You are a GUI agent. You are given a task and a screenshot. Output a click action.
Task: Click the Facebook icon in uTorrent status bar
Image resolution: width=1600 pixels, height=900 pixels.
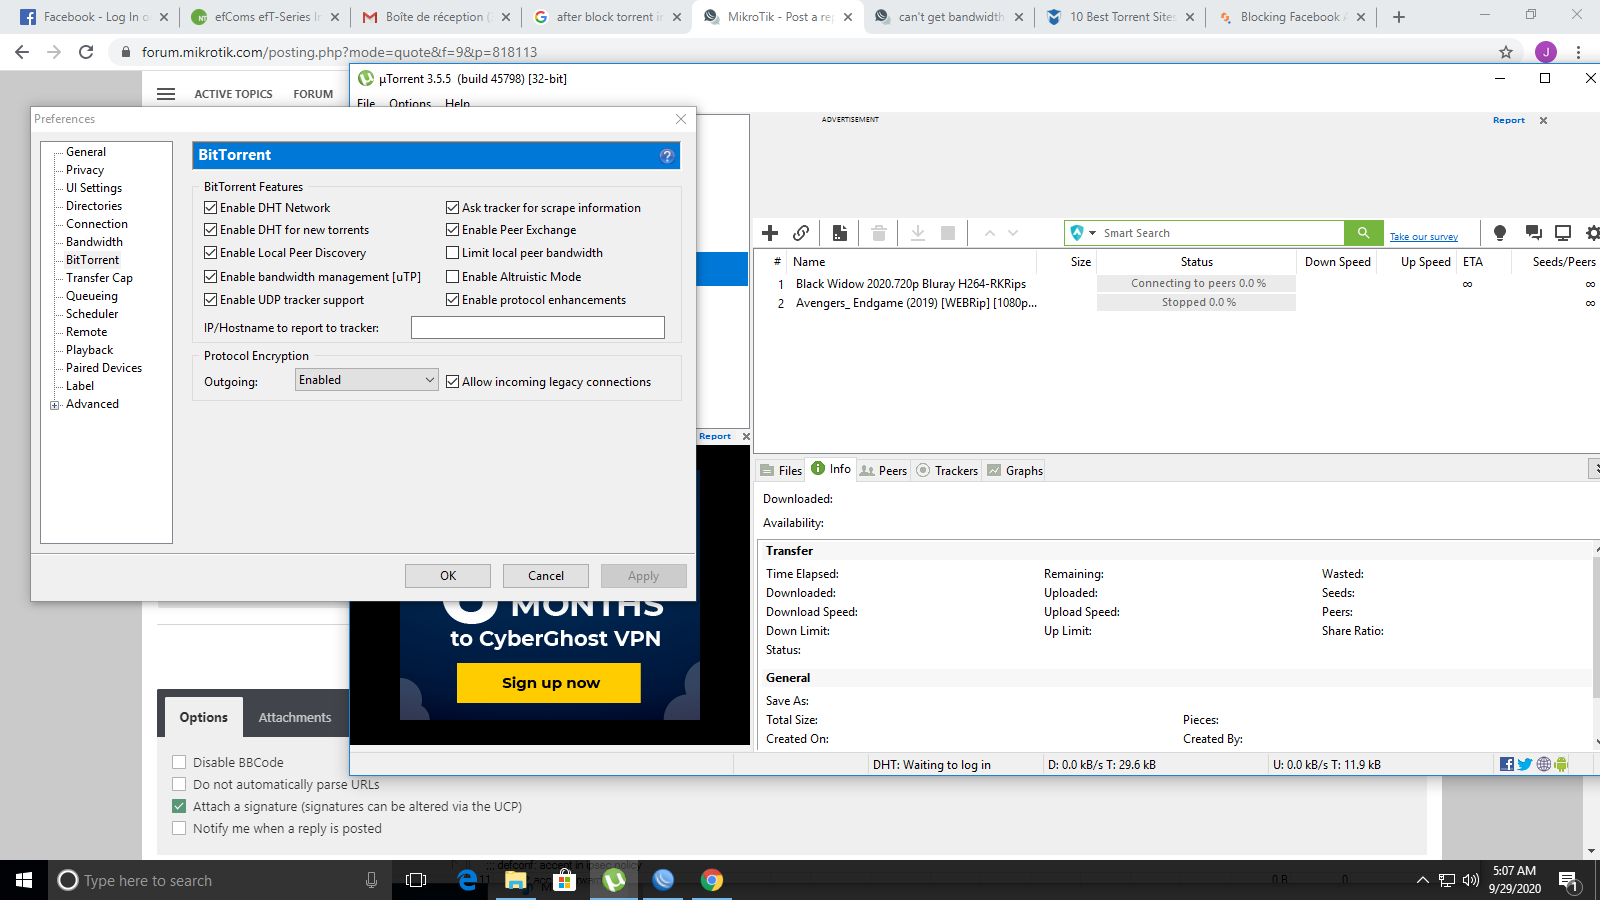click(x=1507, y=764)
